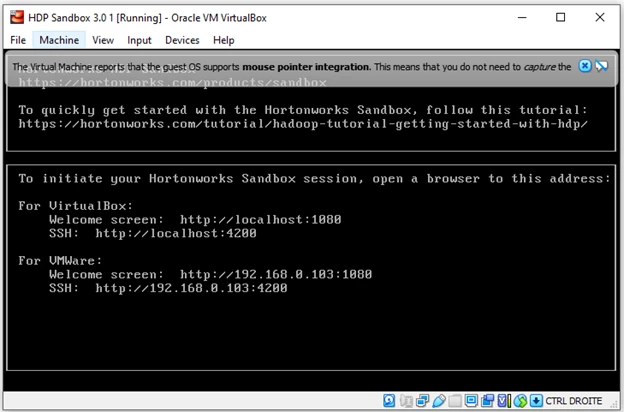Click the http://localhost:4200 SSH address
Screen dimensions: 624x412
tap(176, 233)
